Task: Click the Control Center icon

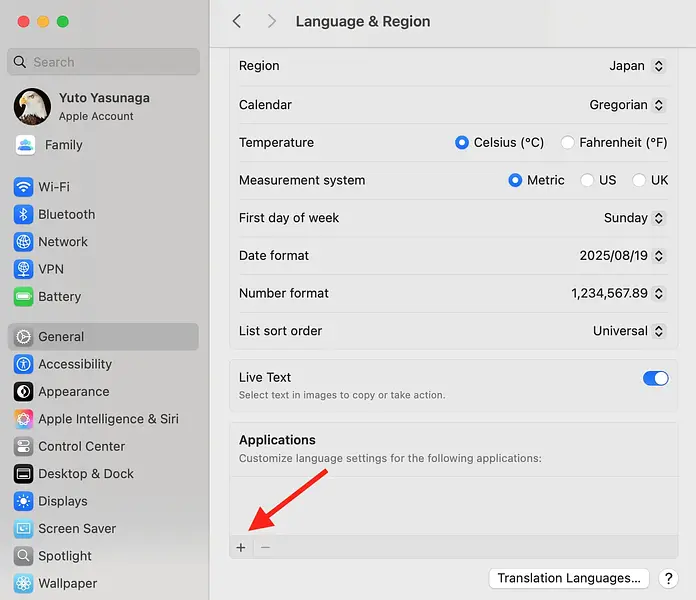Action: 24,446
